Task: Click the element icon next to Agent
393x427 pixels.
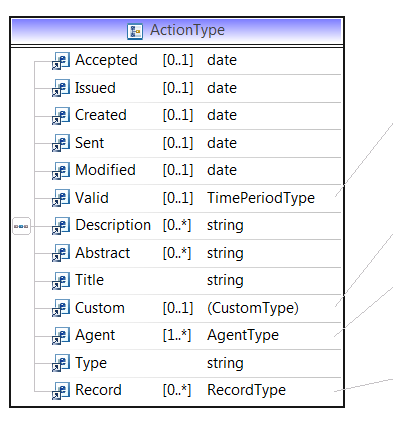Action: pyautogui.click(x=61, y=335)
